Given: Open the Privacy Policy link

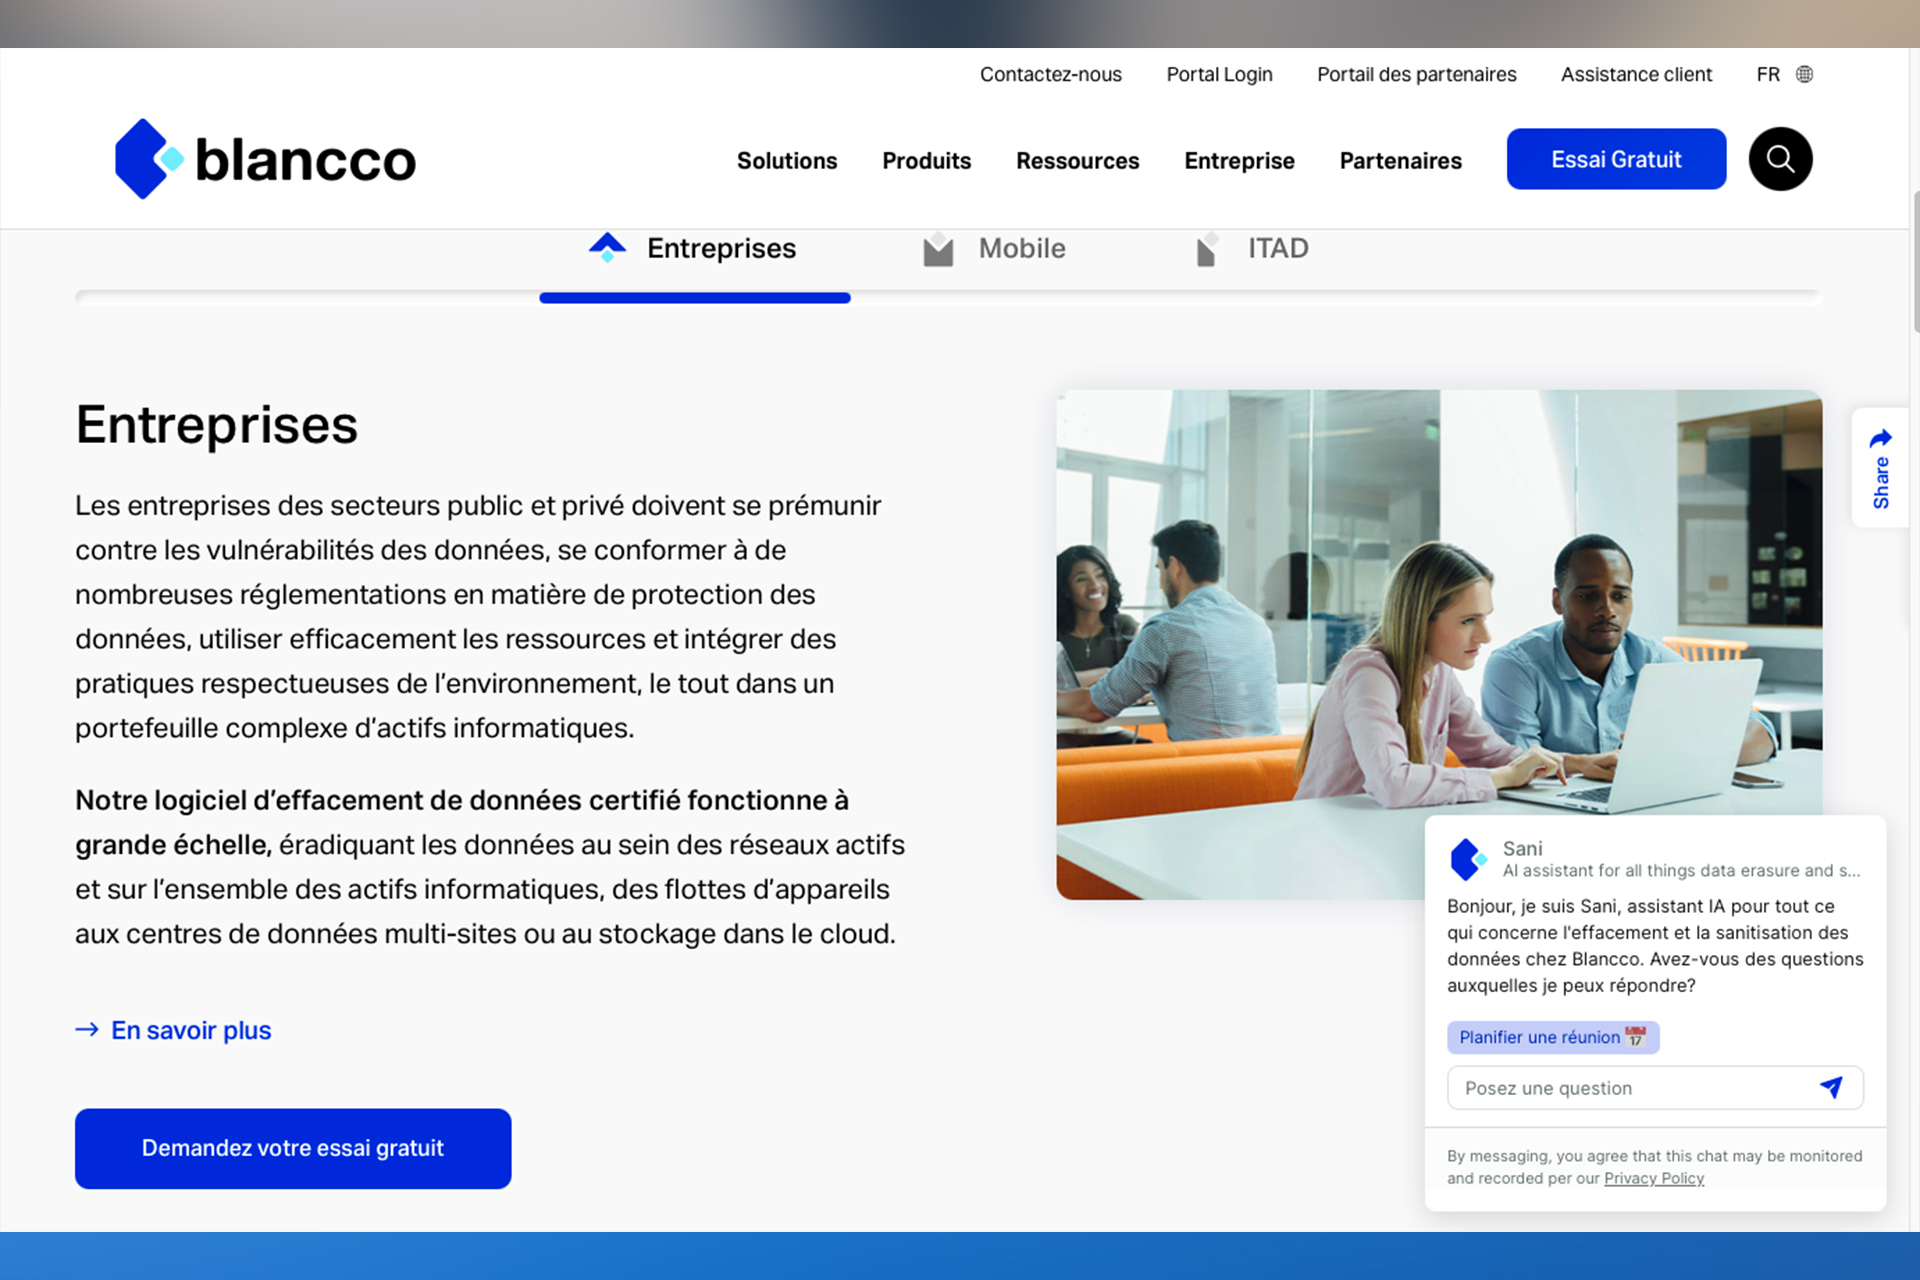Looking at the screenshot, I should 1653,1178.
